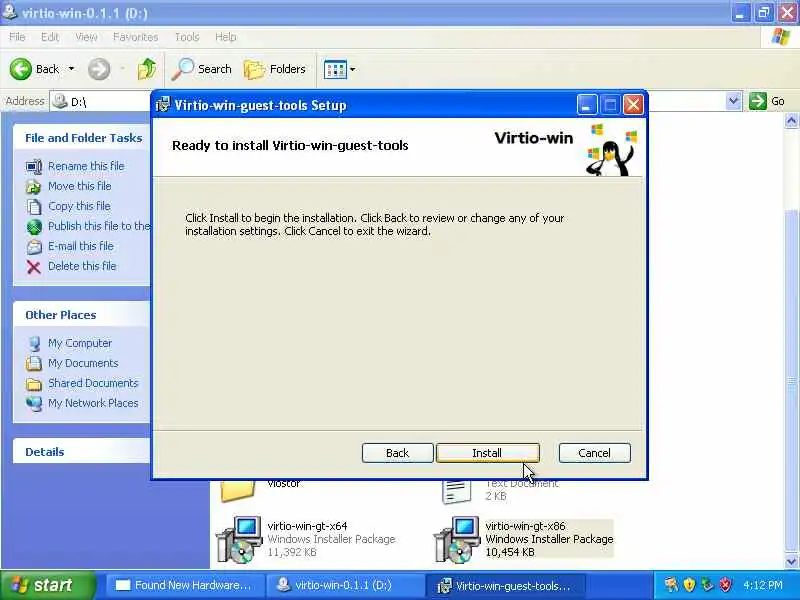
Task: Click Publish this file to the Web
Action: pyautogui.click(x=99, y=226)
